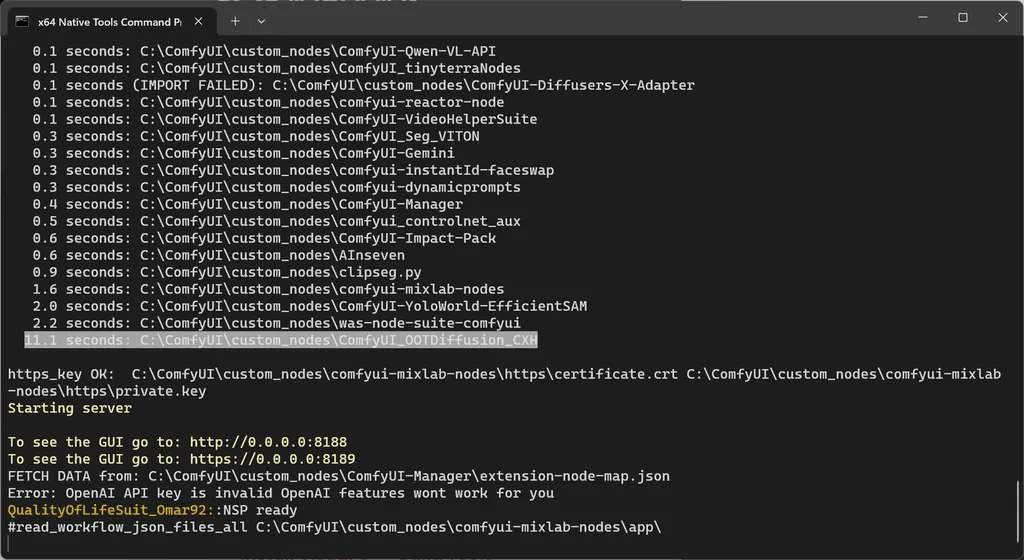Click the https_key OK certificate line
The image size is (1024, 560).
[x=504, y=382]
